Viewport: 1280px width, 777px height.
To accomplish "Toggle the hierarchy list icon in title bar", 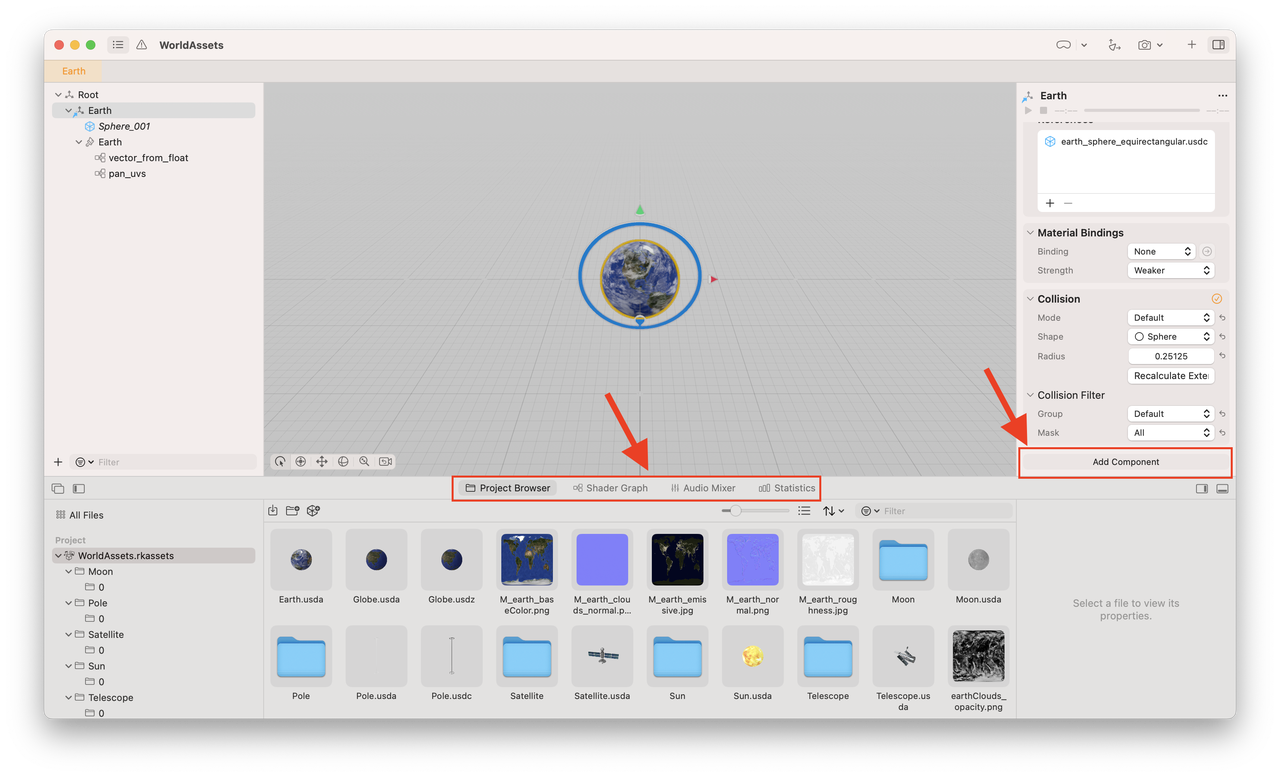I will [x=118, y=45].
